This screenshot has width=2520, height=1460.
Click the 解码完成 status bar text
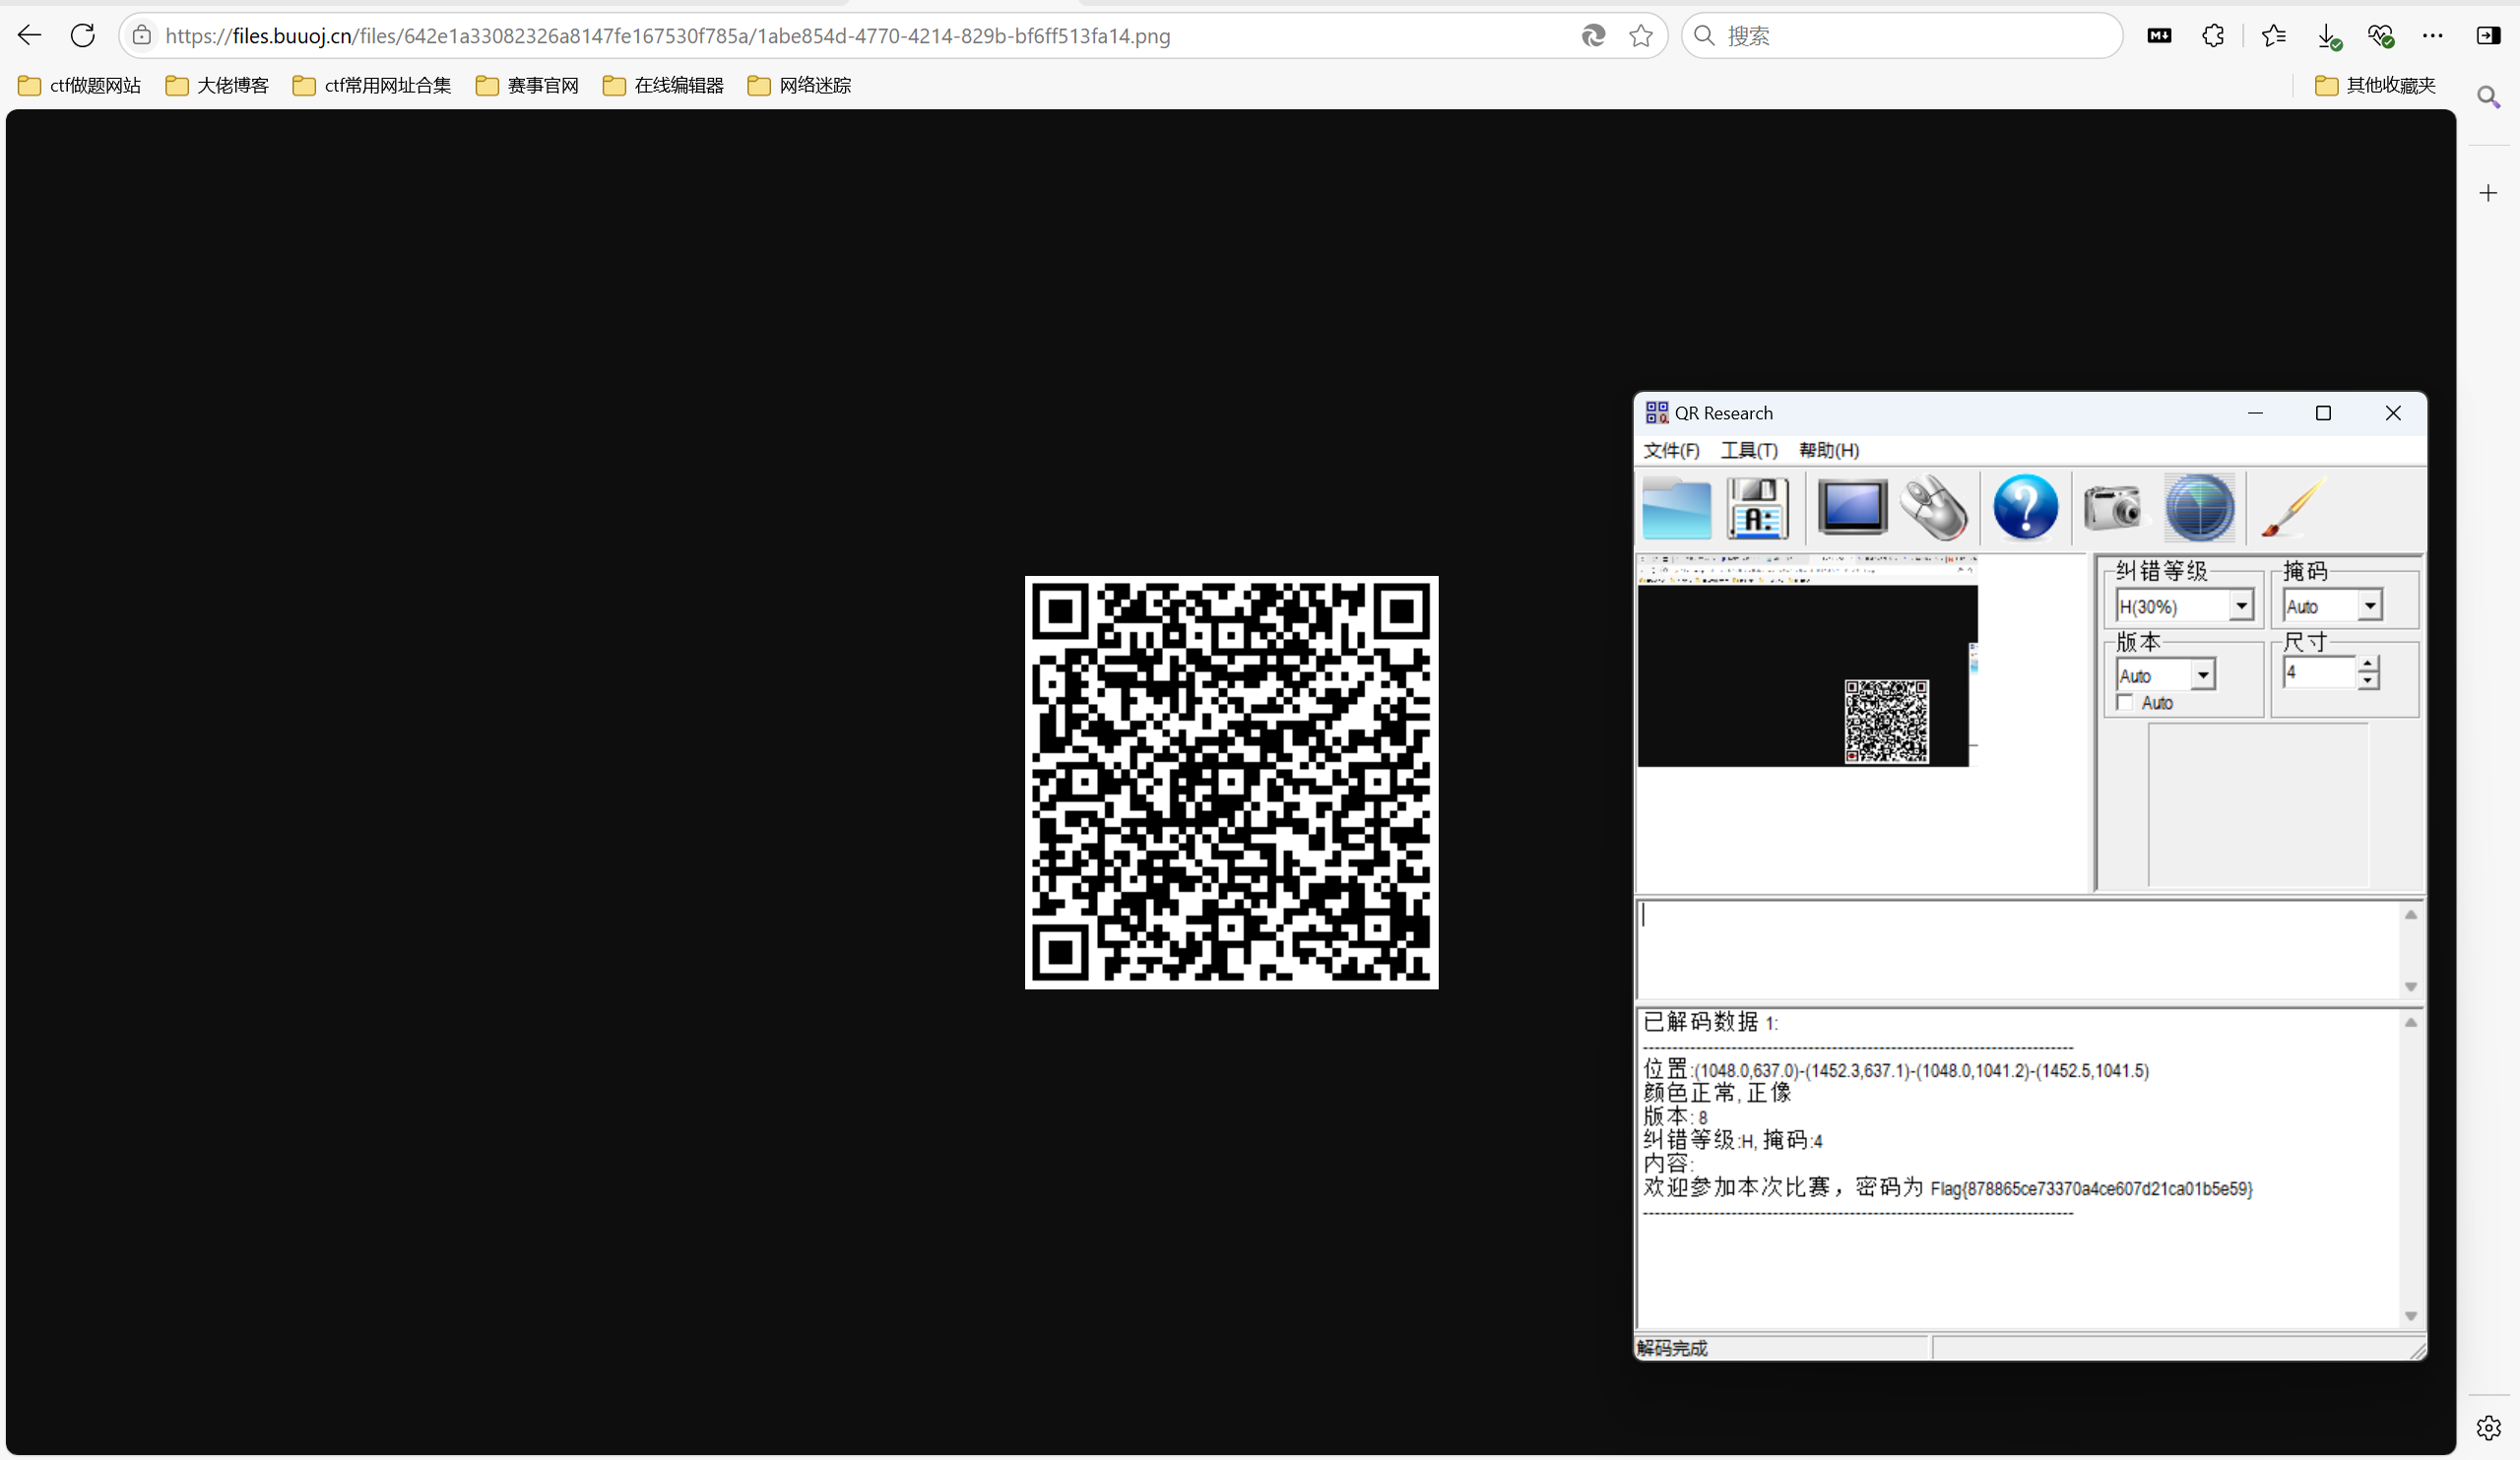pyautogui.click(x=1672, y=1348)
